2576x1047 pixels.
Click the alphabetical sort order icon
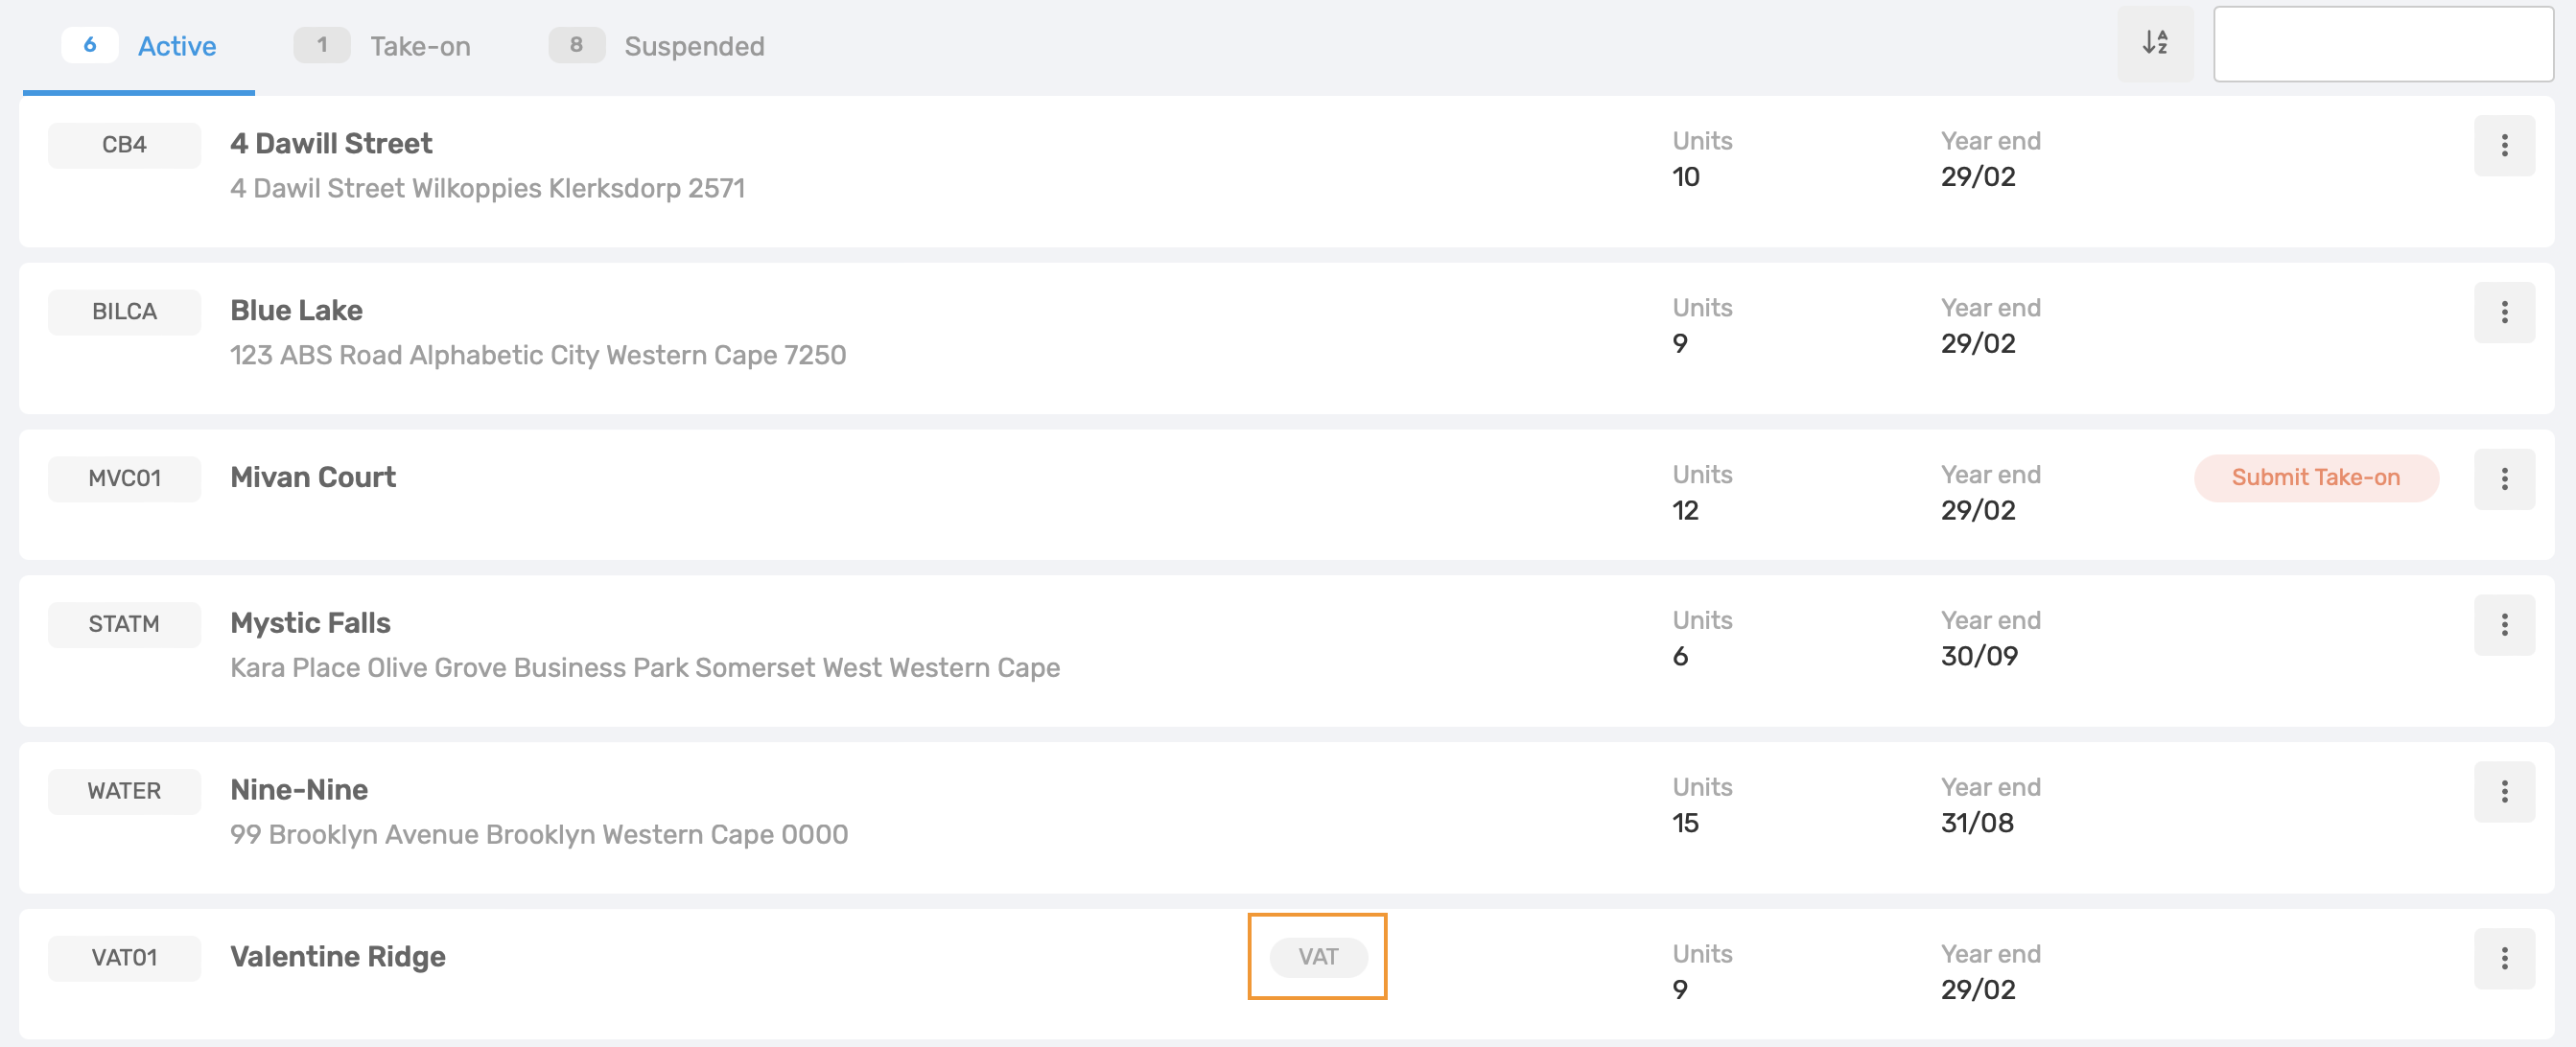[x=2154, y=44]
